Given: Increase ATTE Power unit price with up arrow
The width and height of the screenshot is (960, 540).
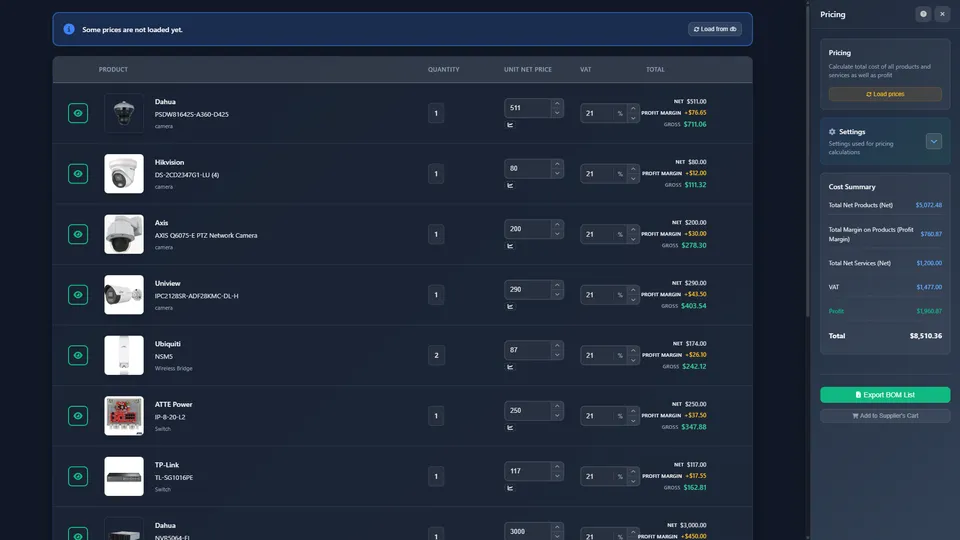Looking at the screenshot, I should (x=557, y=406).
